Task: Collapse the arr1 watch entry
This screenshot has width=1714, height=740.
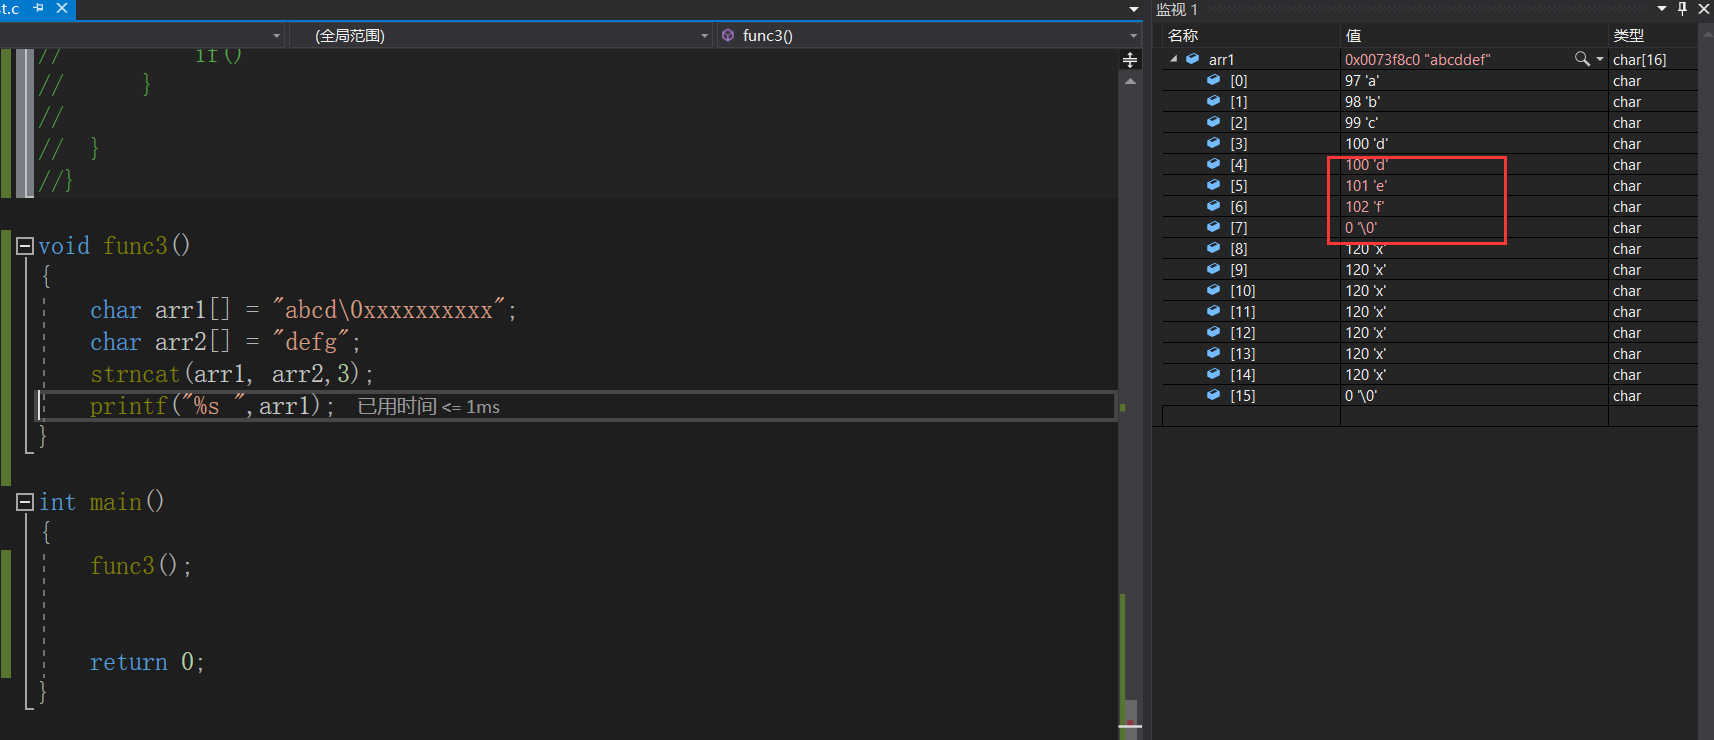Action: 1174,59
